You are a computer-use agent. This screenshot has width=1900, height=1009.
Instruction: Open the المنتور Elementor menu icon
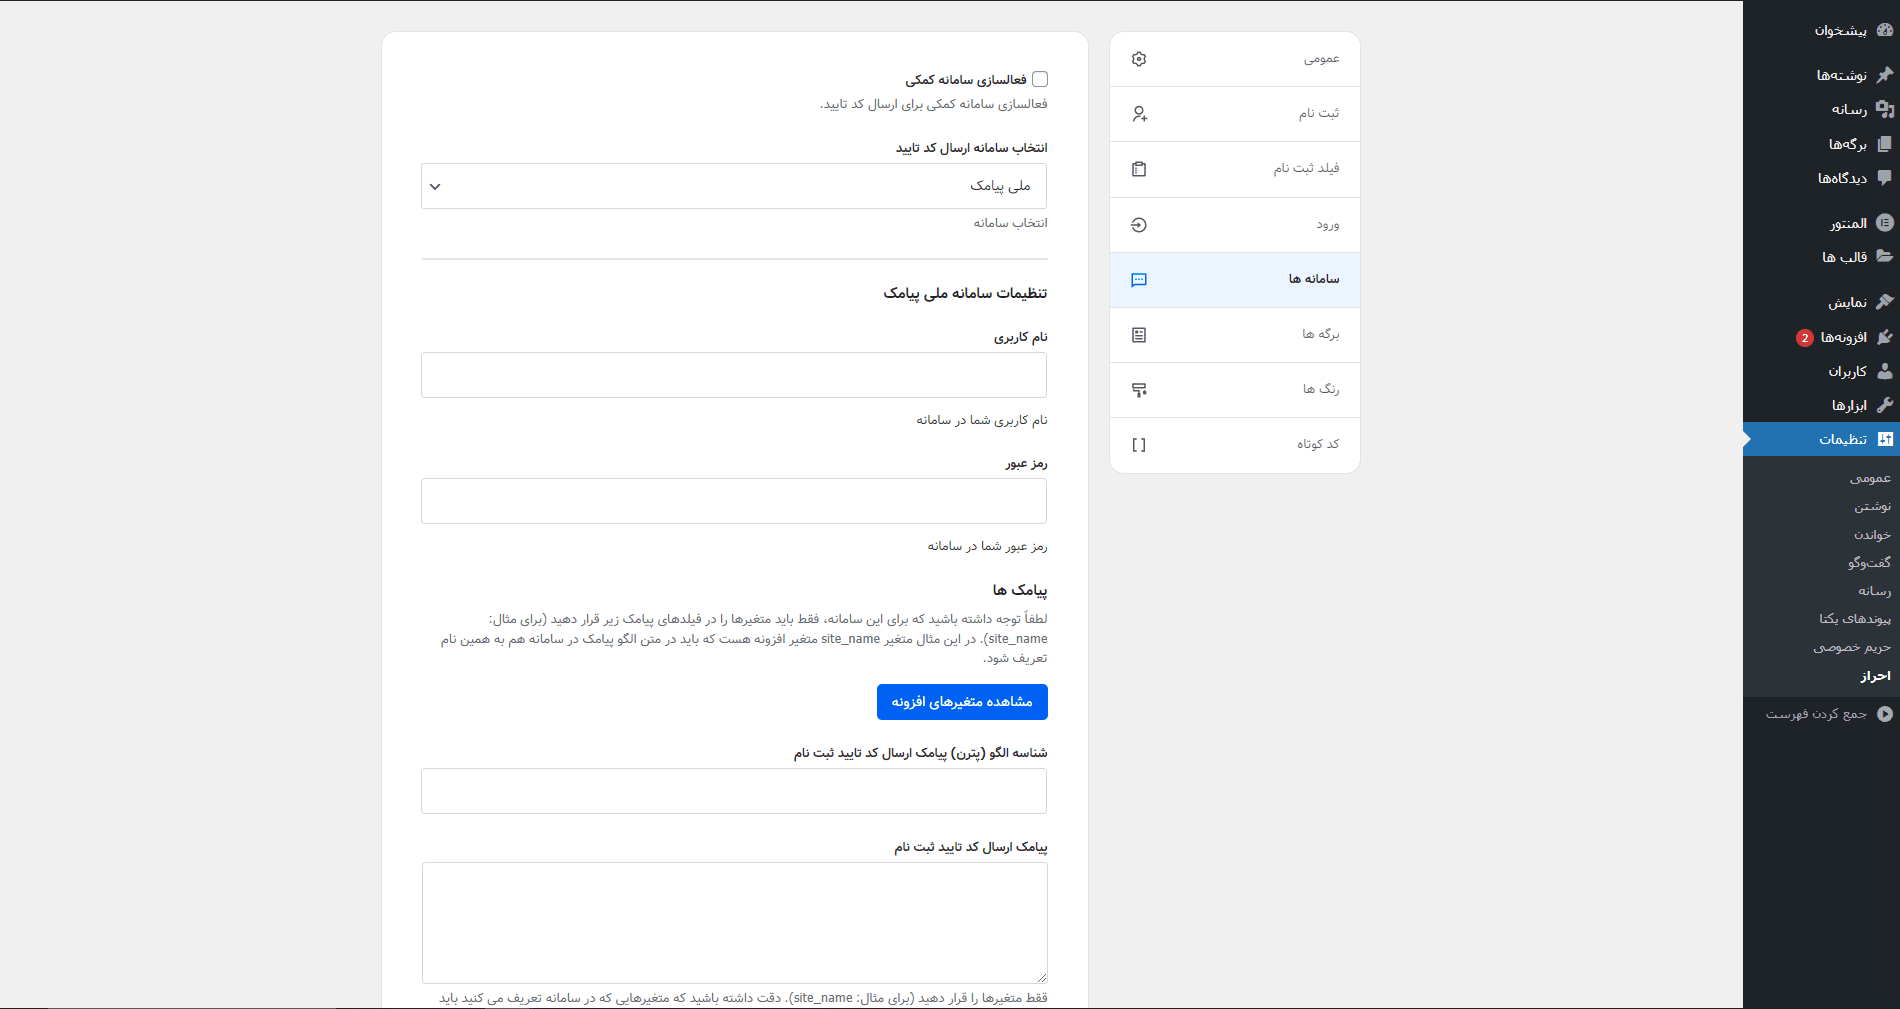click(x=1885, y=221)
